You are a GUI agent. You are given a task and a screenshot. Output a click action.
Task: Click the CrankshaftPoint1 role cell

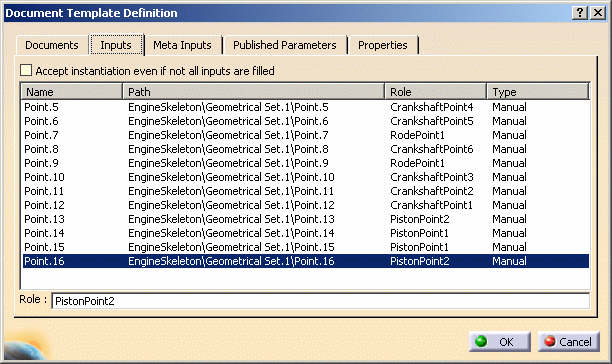[431, 205]
